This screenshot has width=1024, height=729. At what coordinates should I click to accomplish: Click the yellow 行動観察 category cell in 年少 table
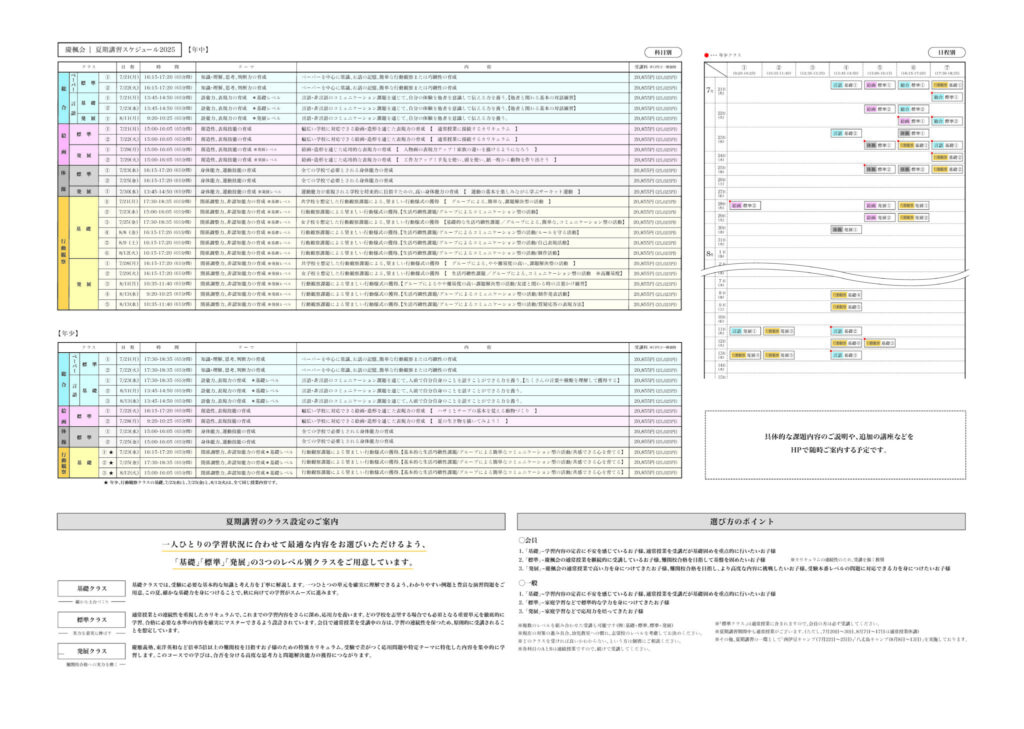63,462
